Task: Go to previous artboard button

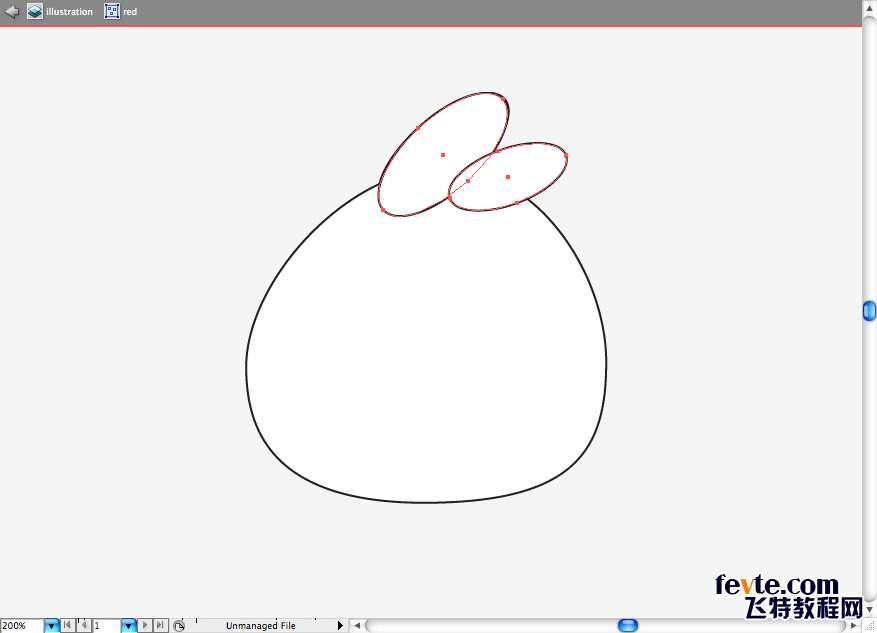Action: tap(83, 626)
